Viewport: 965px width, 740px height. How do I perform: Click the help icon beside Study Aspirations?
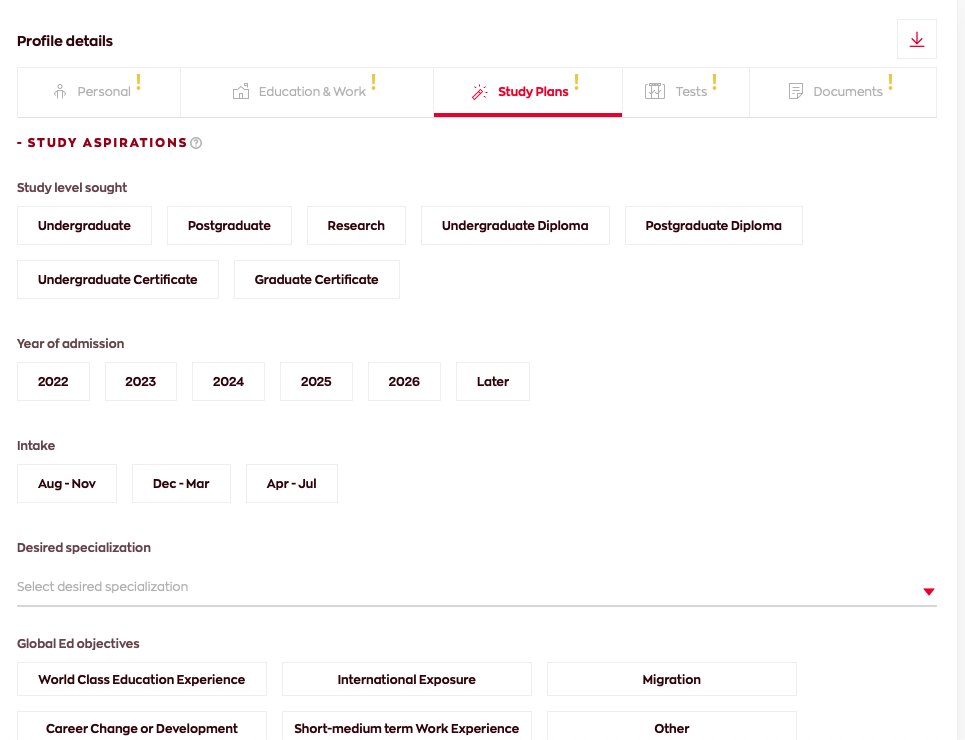(196, 143)
